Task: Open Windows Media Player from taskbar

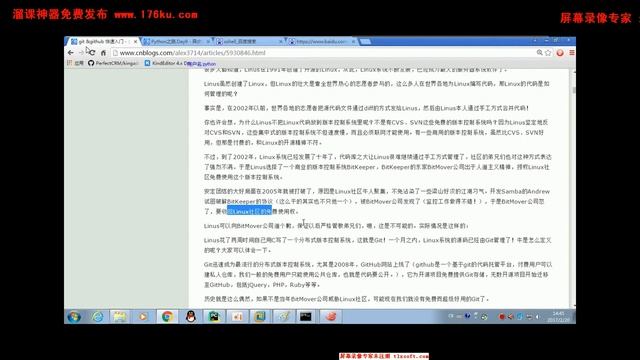Action: [143, 316]
